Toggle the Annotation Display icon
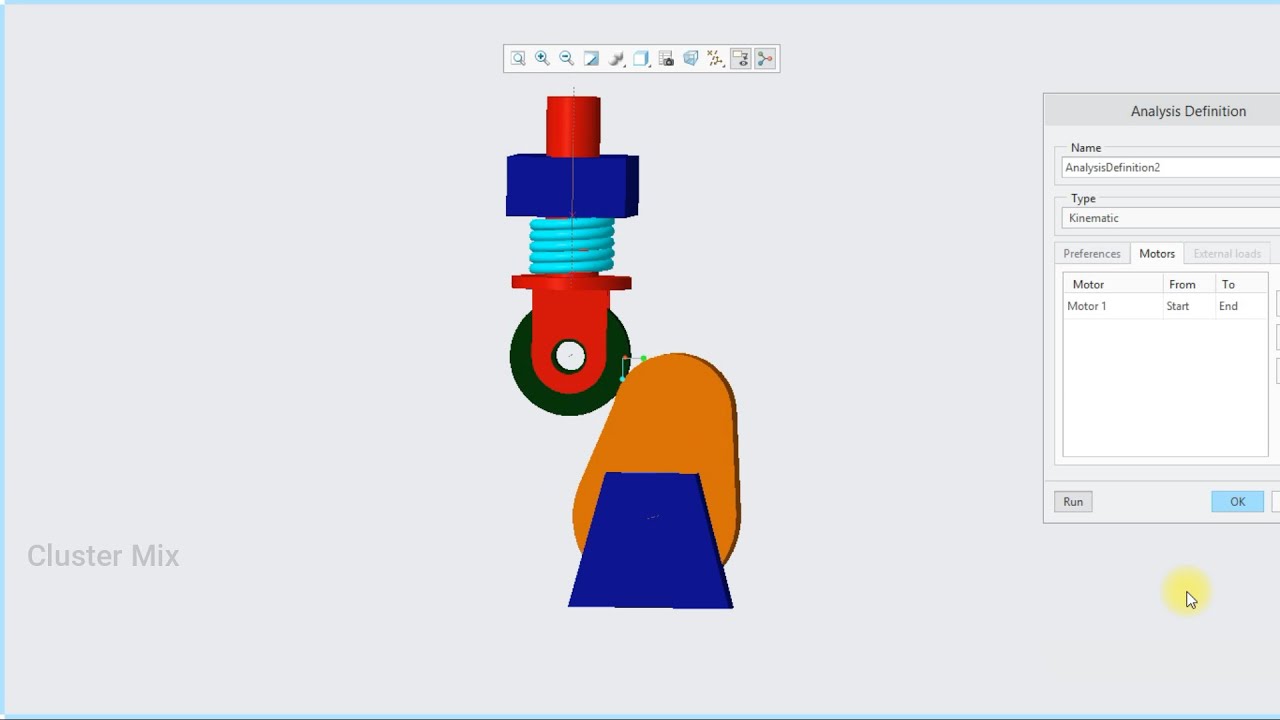Screen dimensions: 1280x720 pos(740,59)
